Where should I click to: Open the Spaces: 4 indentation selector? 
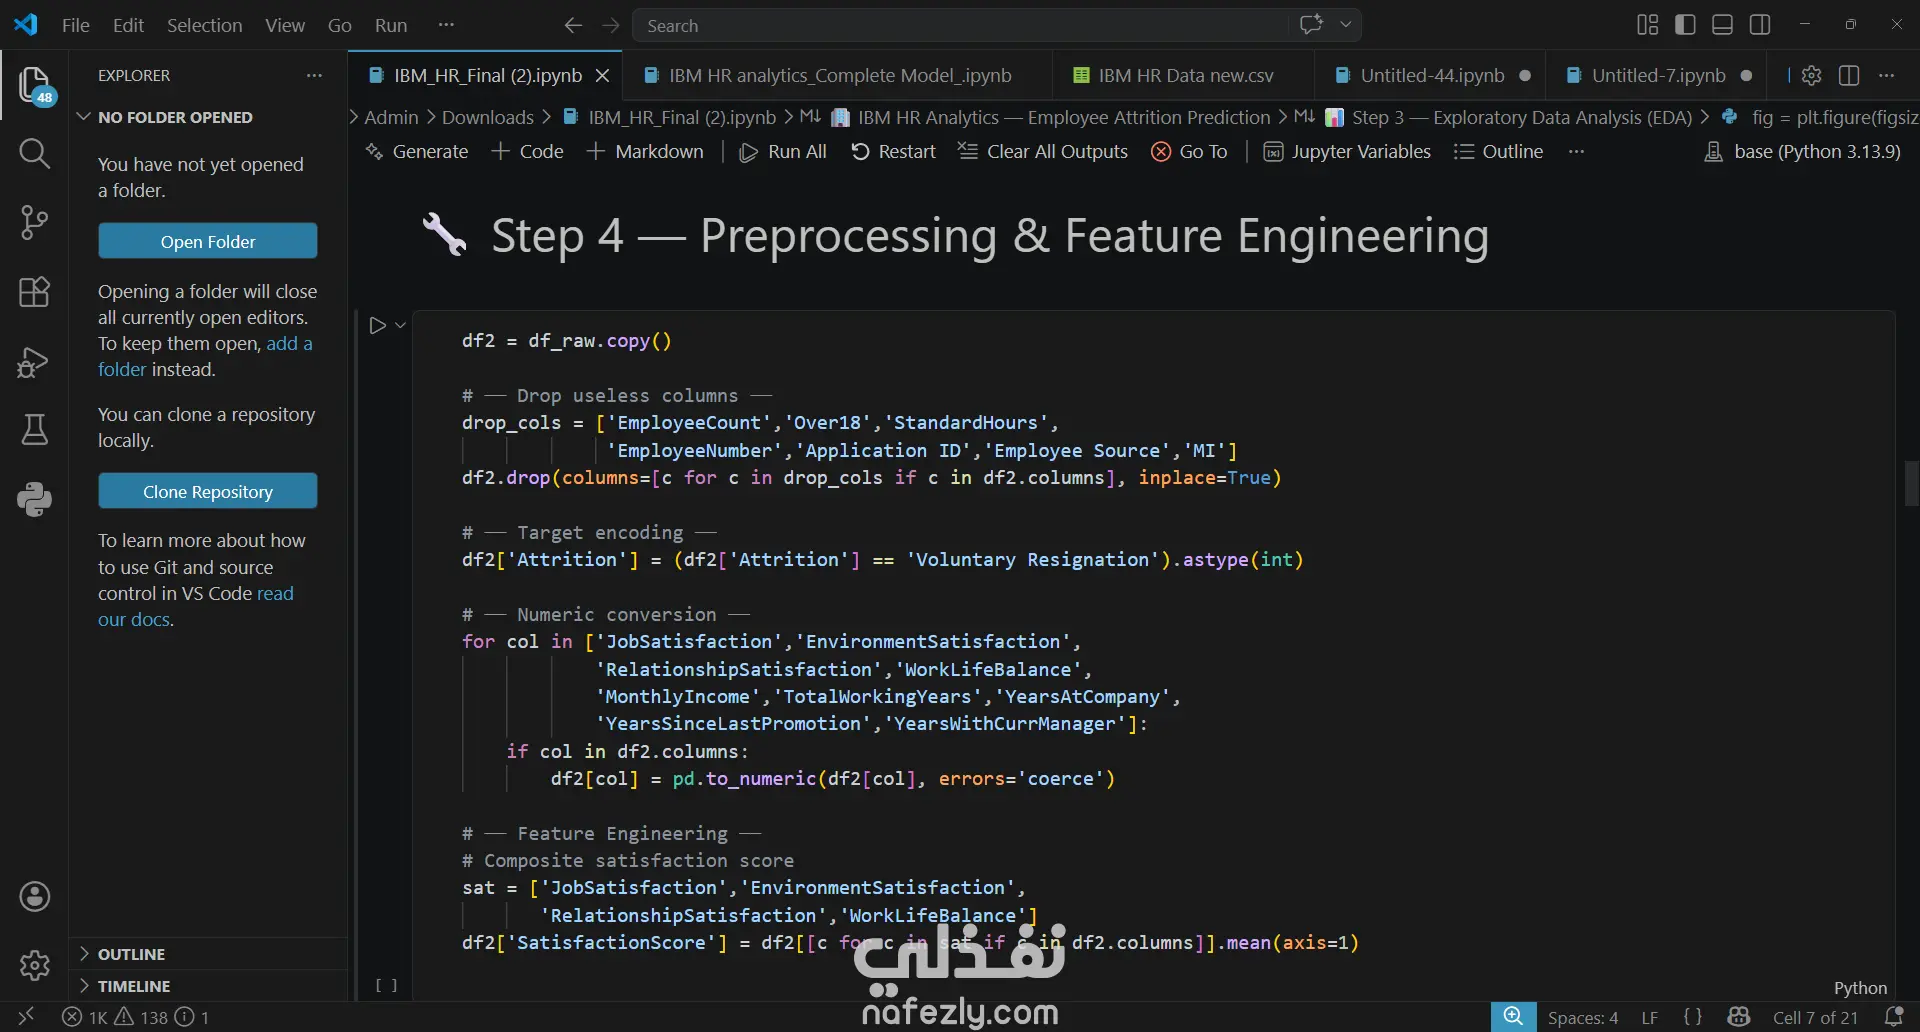point(1583,1017)
